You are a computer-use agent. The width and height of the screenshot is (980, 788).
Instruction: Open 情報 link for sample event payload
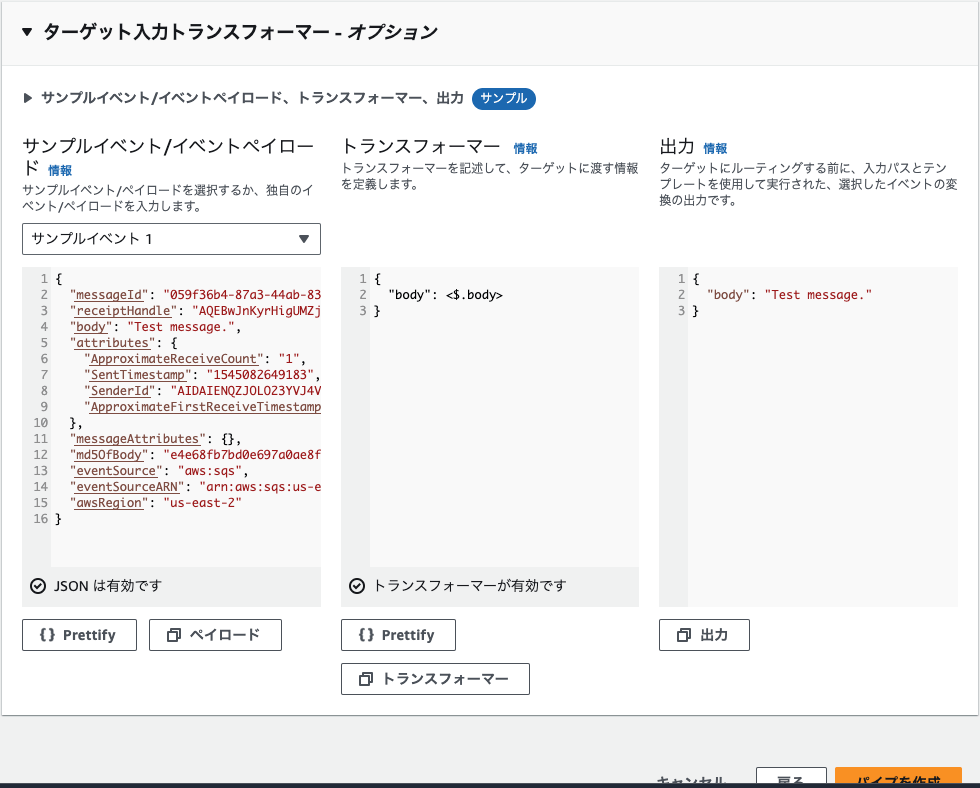coord(60,171)
